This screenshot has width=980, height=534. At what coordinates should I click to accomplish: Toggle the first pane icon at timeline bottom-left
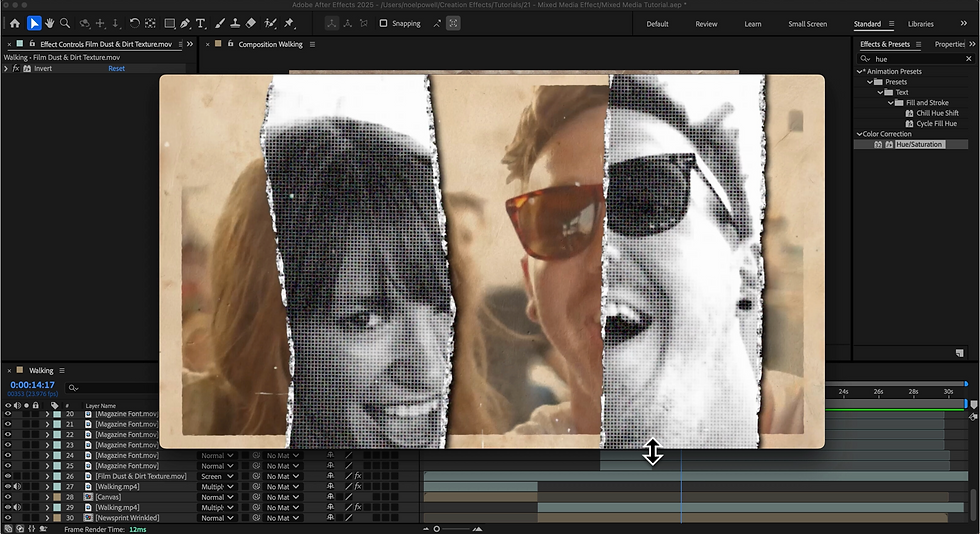[8, 529]
